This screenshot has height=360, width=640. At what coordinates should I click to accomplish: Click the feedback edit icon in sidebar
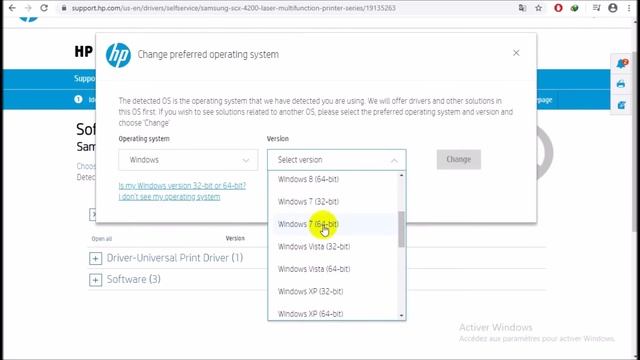[621, 105]
